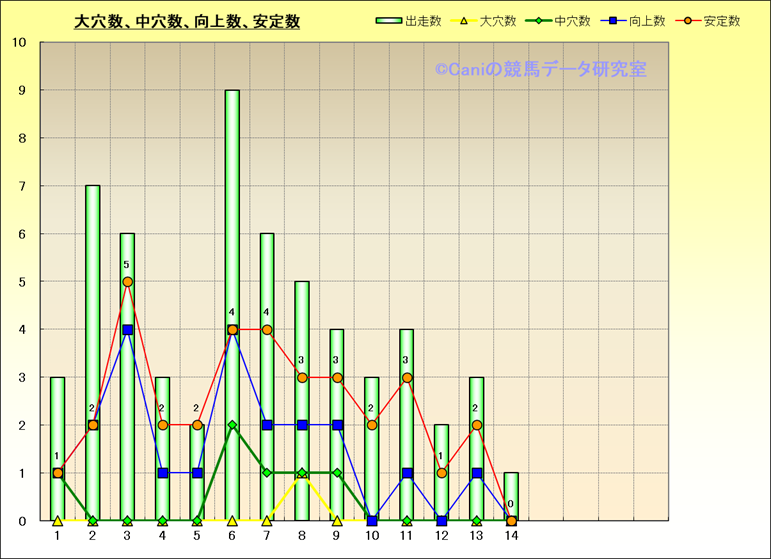The image size is (771, 559).
Task: Click the 出走数 legend text label
Action: tap(423, 21)
